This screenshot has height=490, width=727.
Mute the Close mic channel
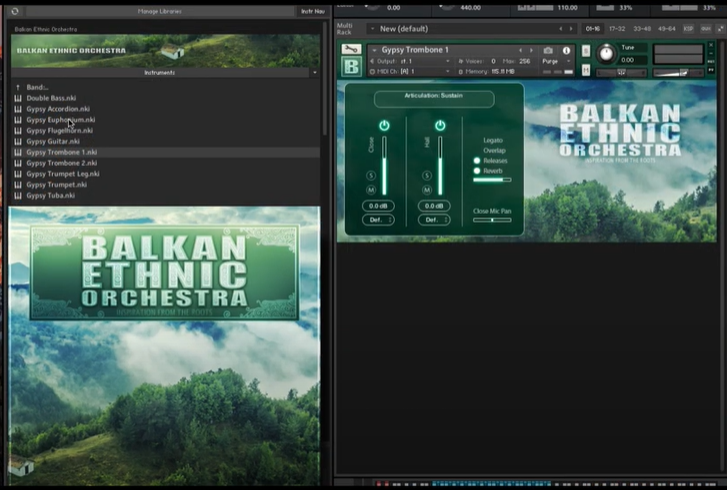(x=371, y=190)
